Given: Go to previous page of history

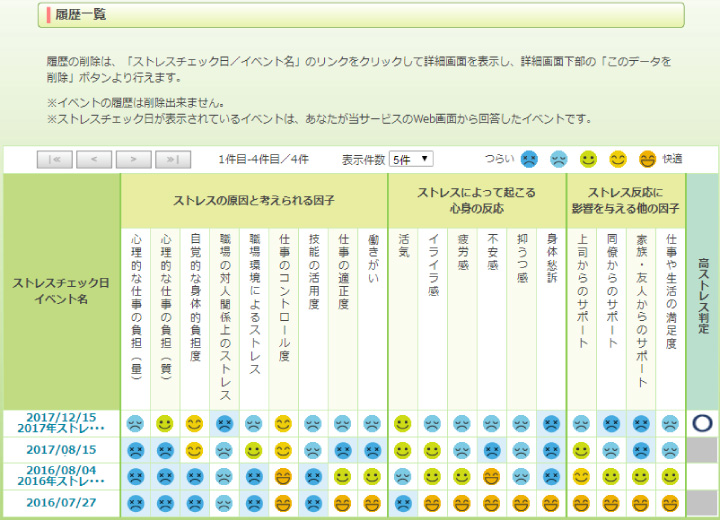Looking at the screenshot, I should [94, 159].
